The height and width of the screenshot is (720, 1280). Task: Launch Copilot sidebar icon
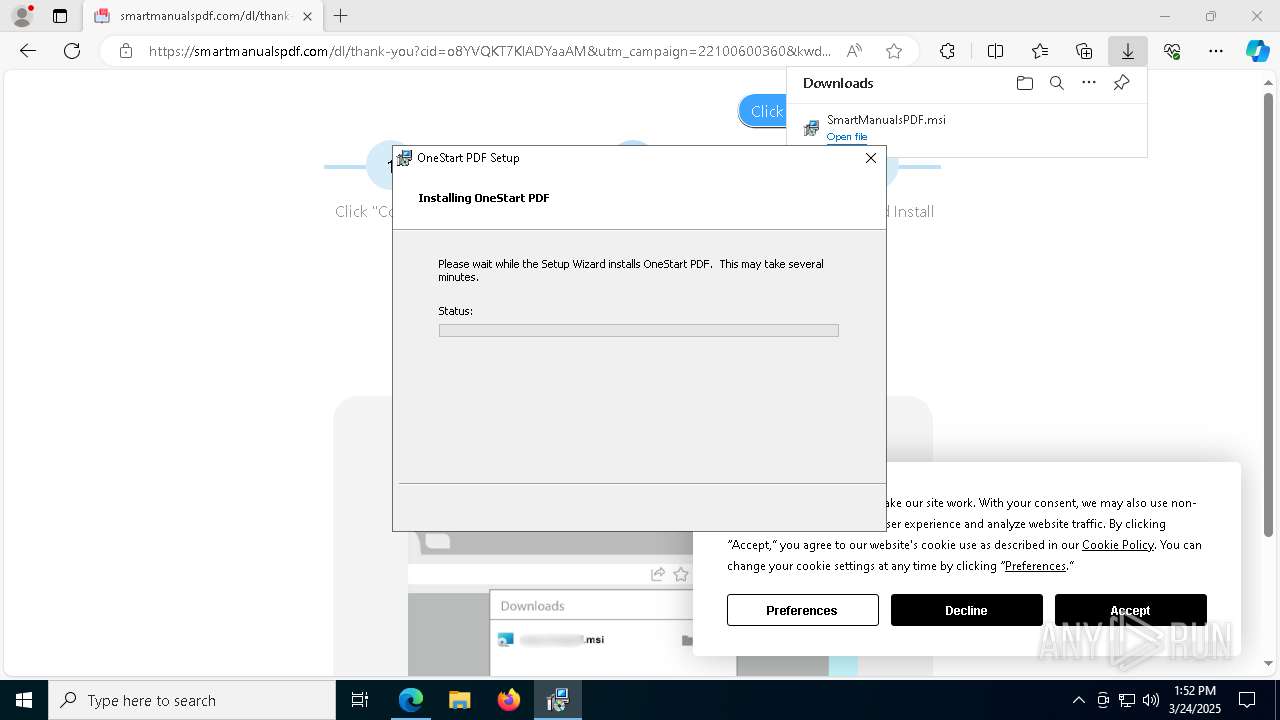click(x=1257, y=51)
